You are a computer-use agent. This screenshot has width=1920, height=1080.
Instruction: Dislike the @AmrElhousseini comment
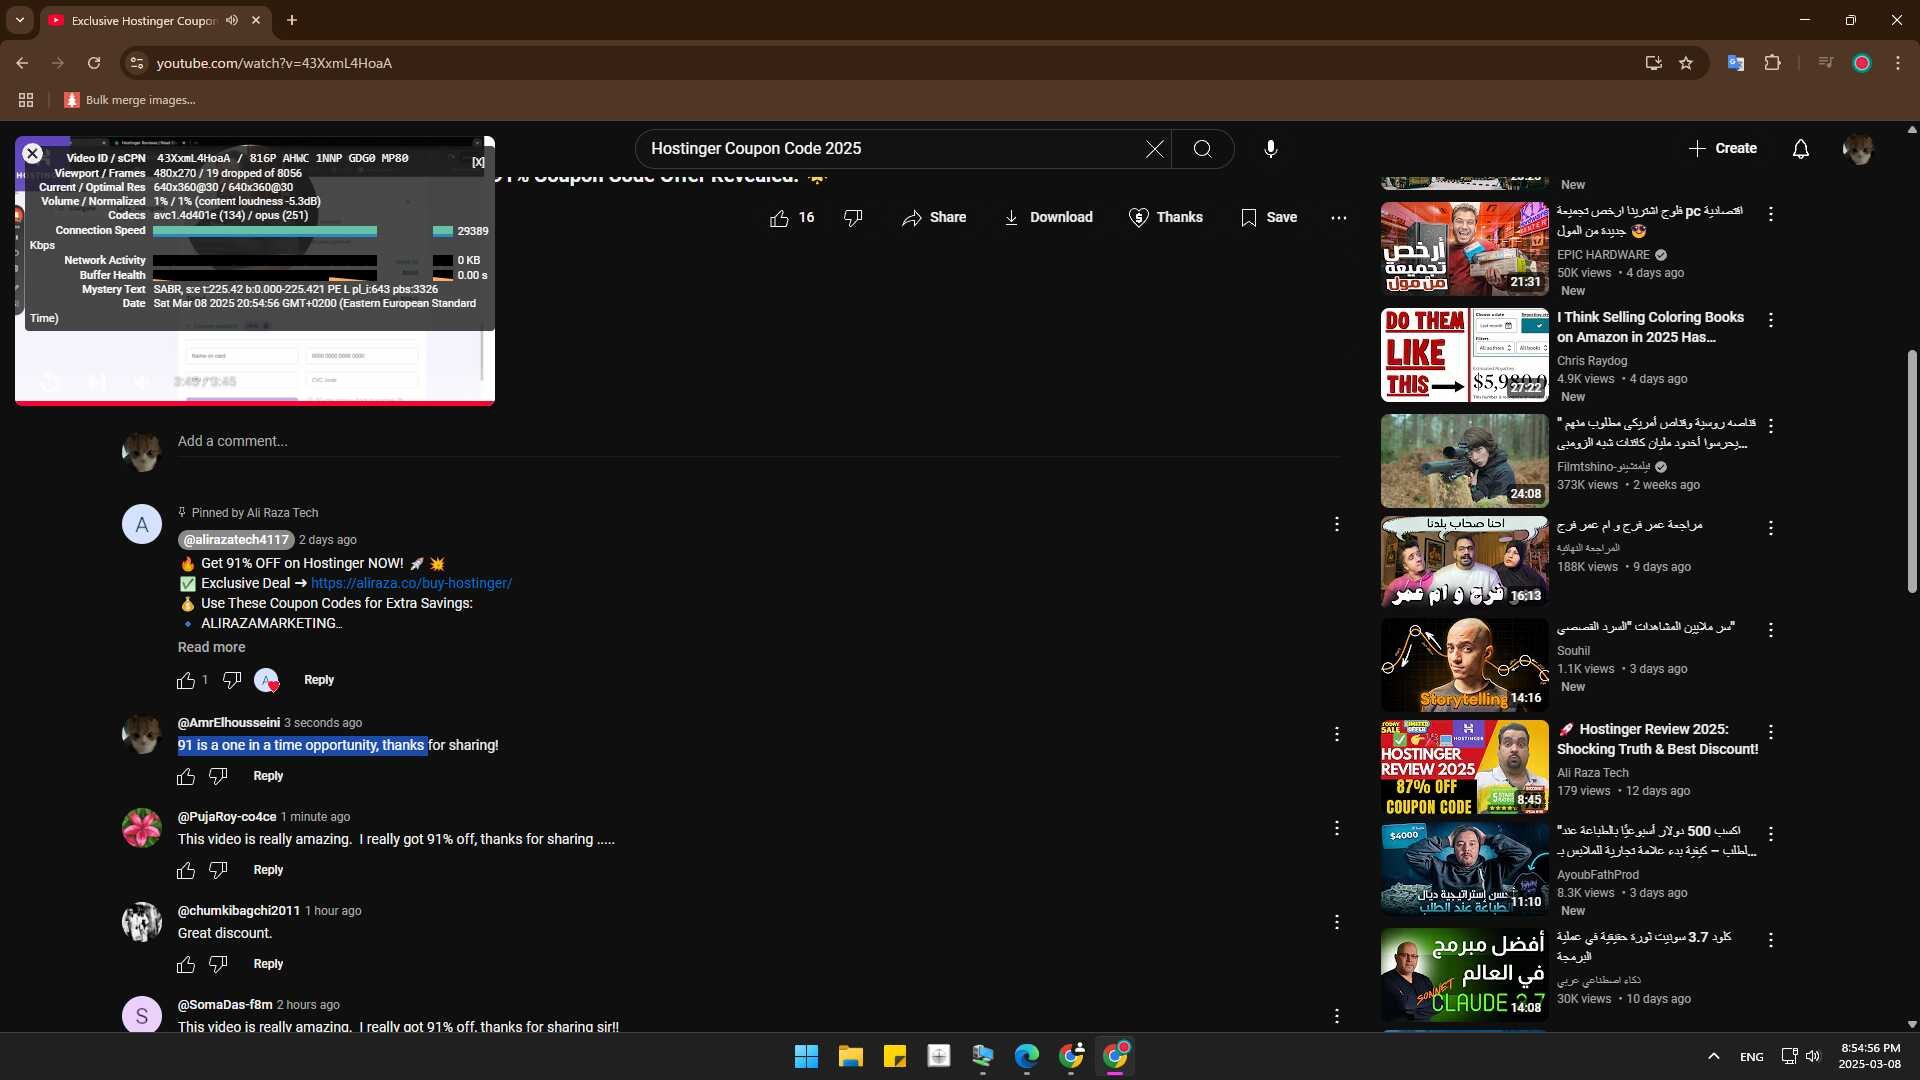(x=218, y=777)
